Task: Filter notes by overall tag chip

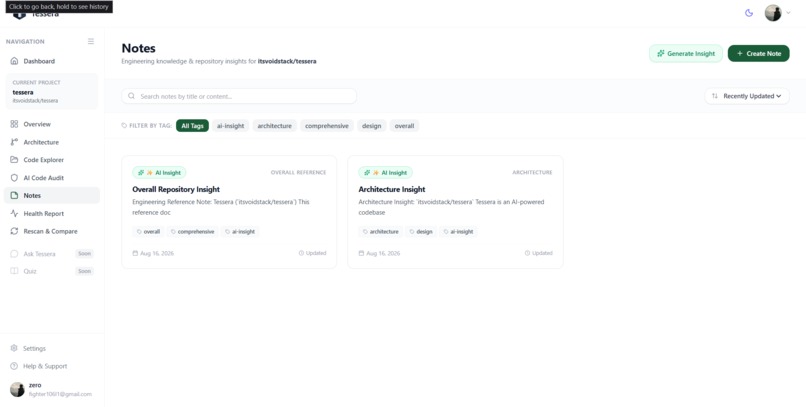Action: pos(405,126)
